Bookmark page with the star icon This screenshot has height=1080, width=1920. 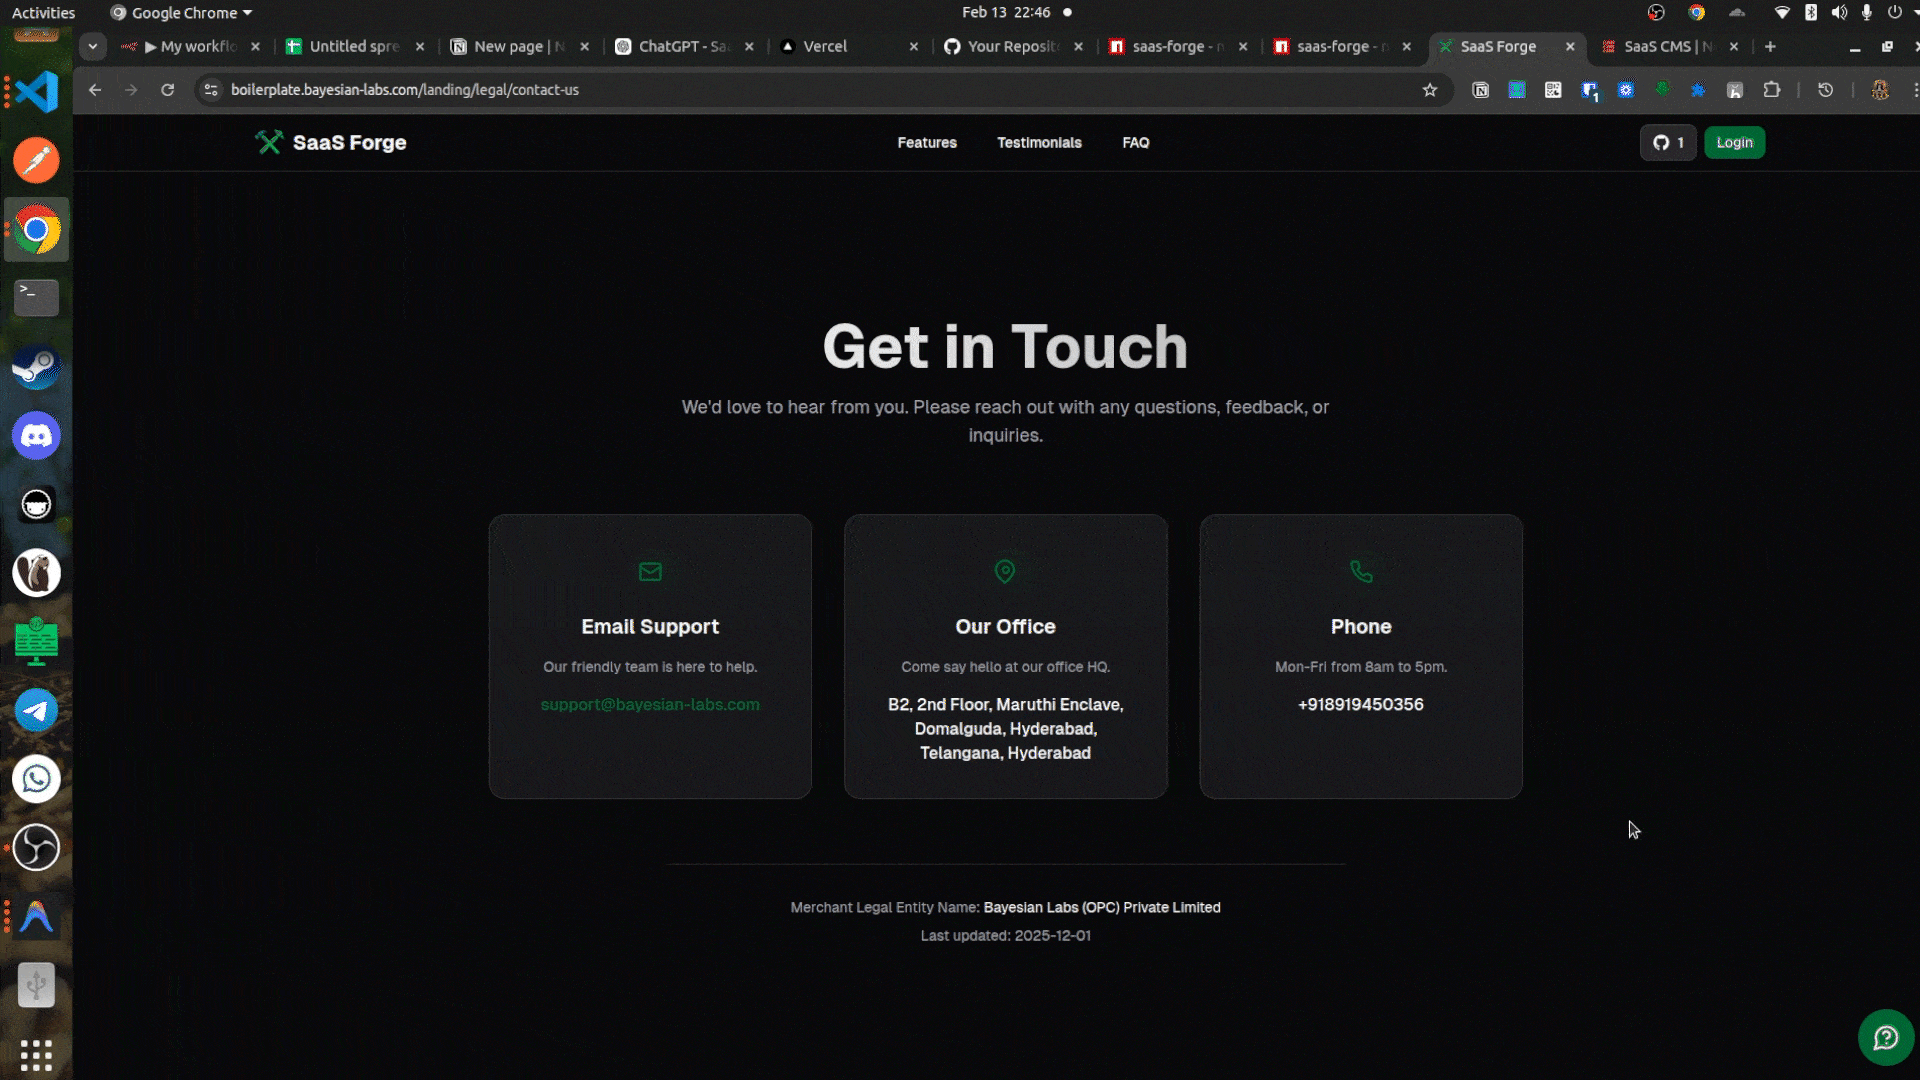click(1430, 90)
